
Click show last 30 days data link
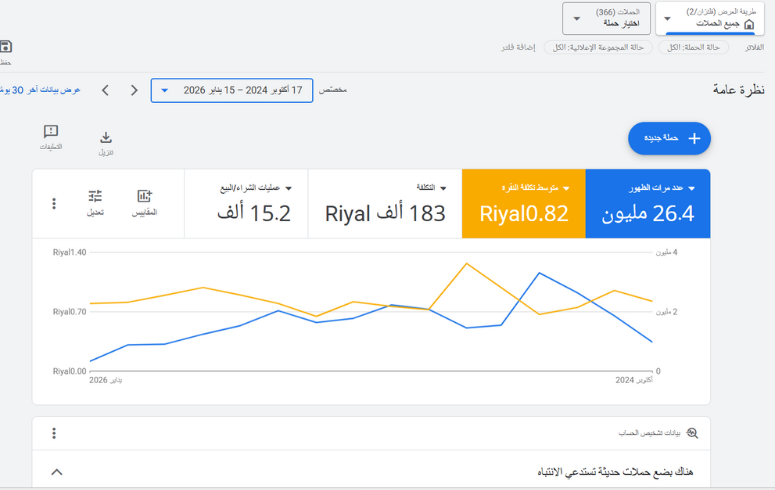40,90
